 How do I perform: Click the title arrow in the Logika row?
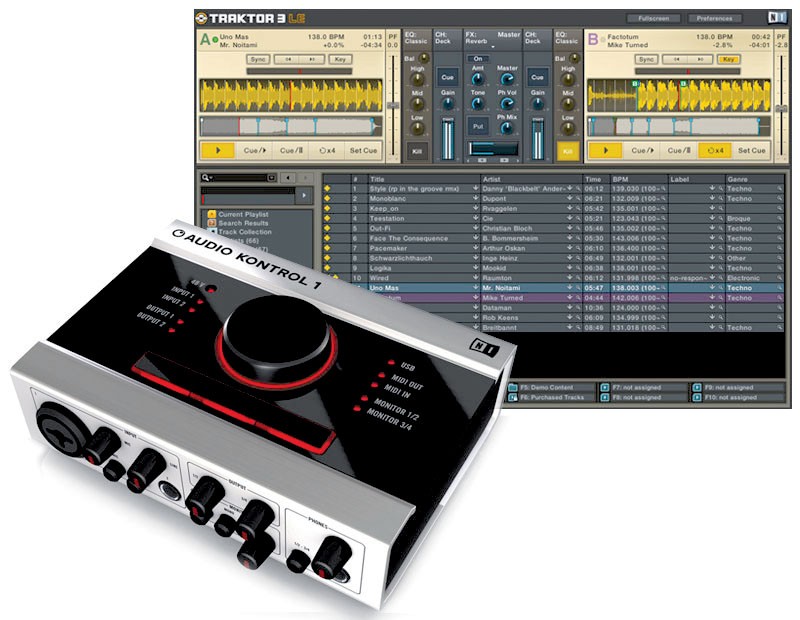(x=476, y=268)
